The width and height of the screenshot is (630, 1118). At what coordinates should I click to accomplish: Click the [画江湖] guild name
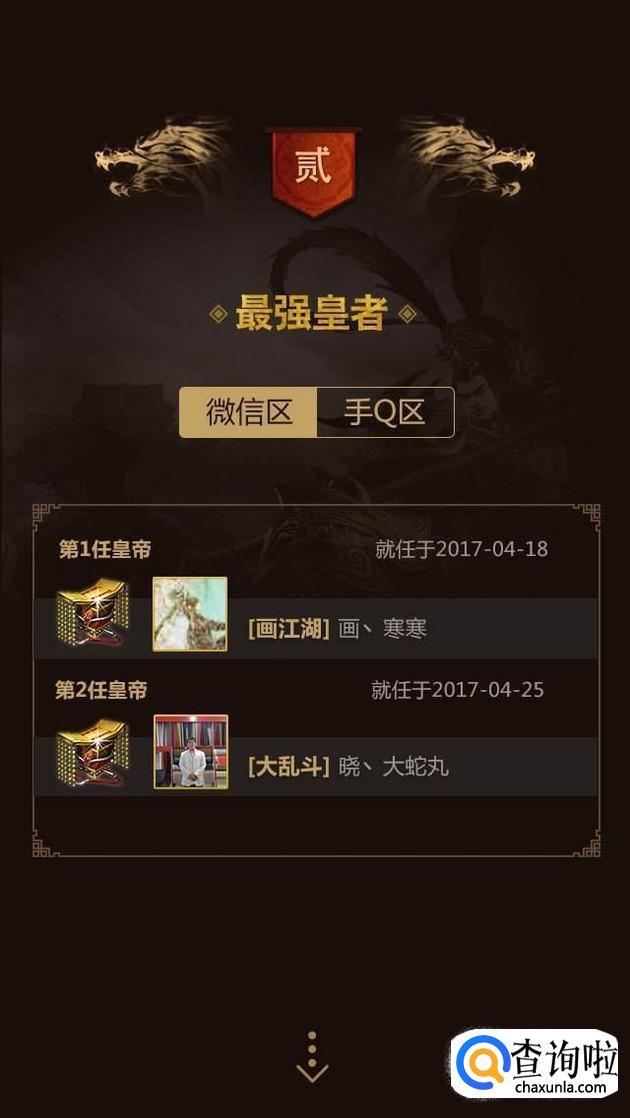tap(289, 630)
